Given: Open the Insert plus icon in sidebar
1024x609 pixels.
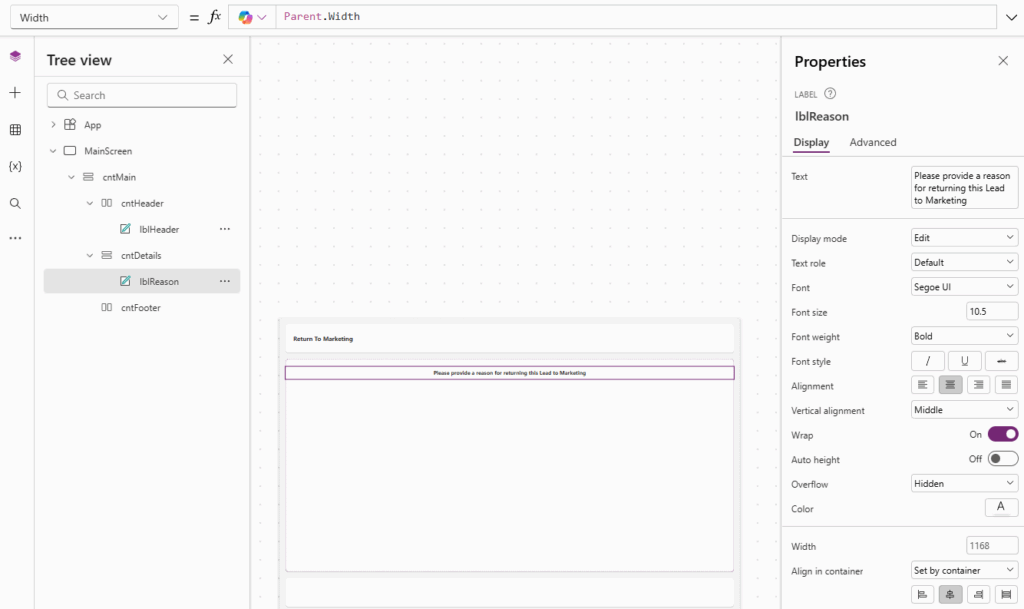Looking at the screenshot, I should tap(15, 93).
